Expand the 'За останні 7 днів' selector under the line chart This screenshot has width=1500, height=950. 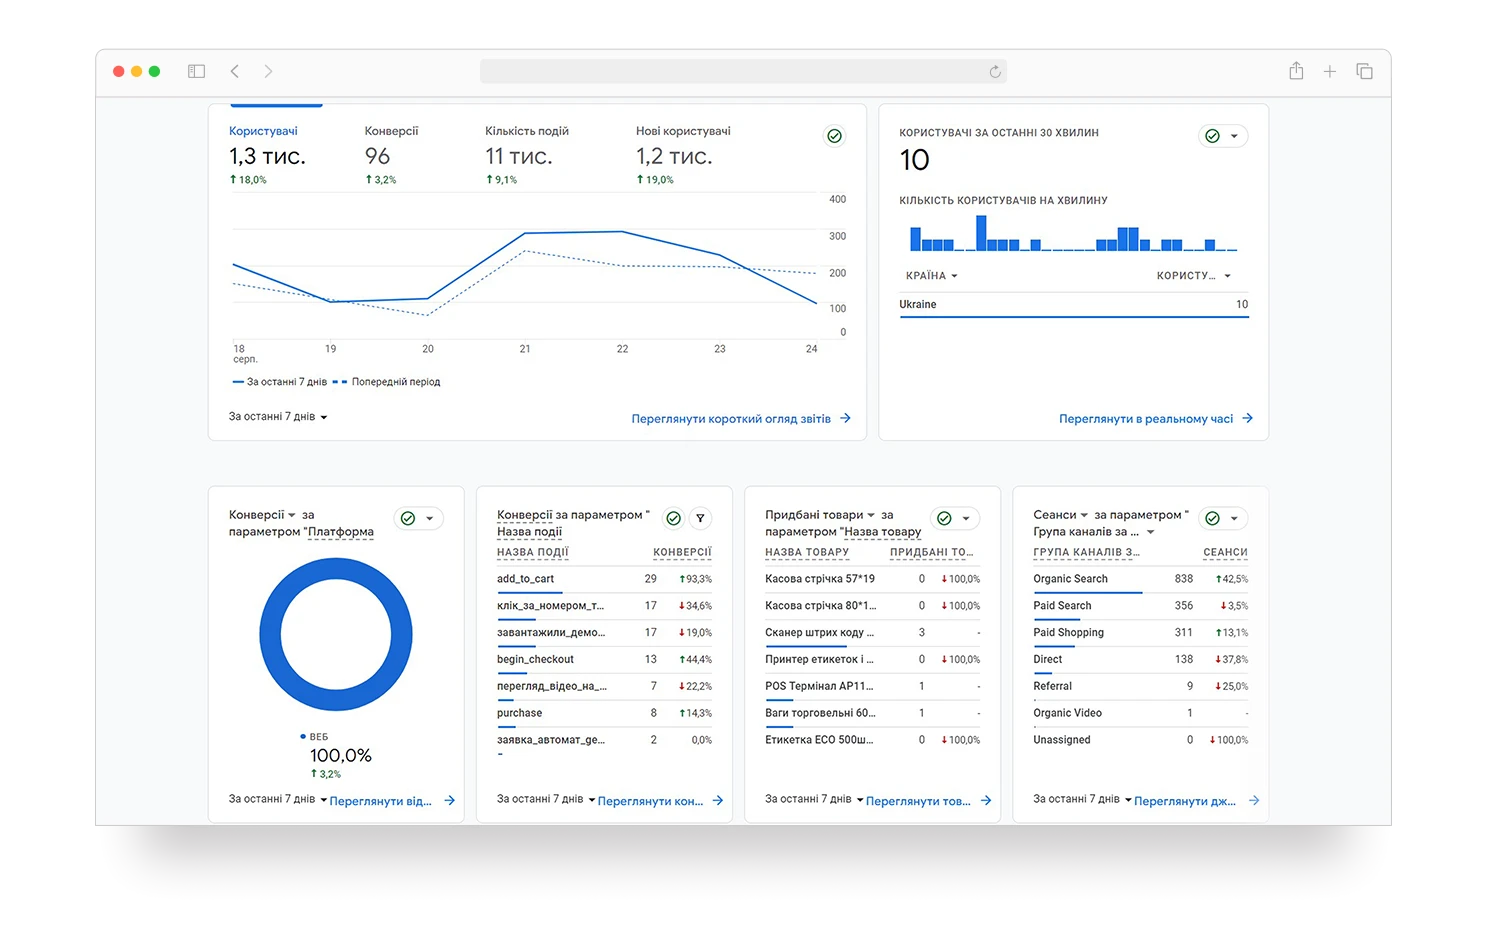[x=278, y=417]
